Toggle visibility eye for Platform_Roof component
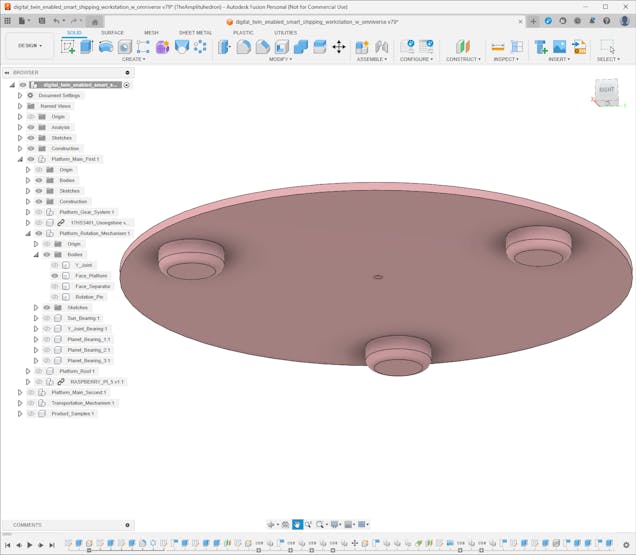Viewport: 636px width, 555px height. pyautogui.click(x=39, y=371)
